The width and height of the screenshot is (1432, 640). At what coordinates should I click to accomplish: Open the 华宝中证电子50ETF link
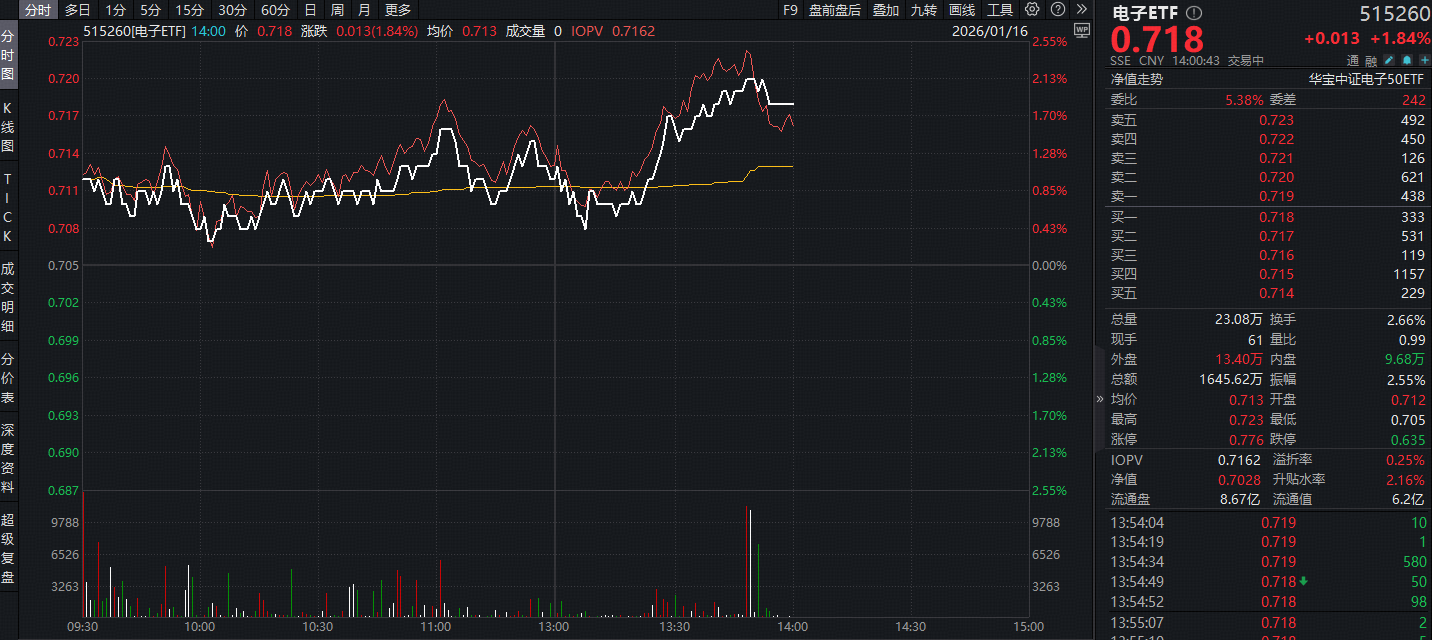click(1366, 79)
